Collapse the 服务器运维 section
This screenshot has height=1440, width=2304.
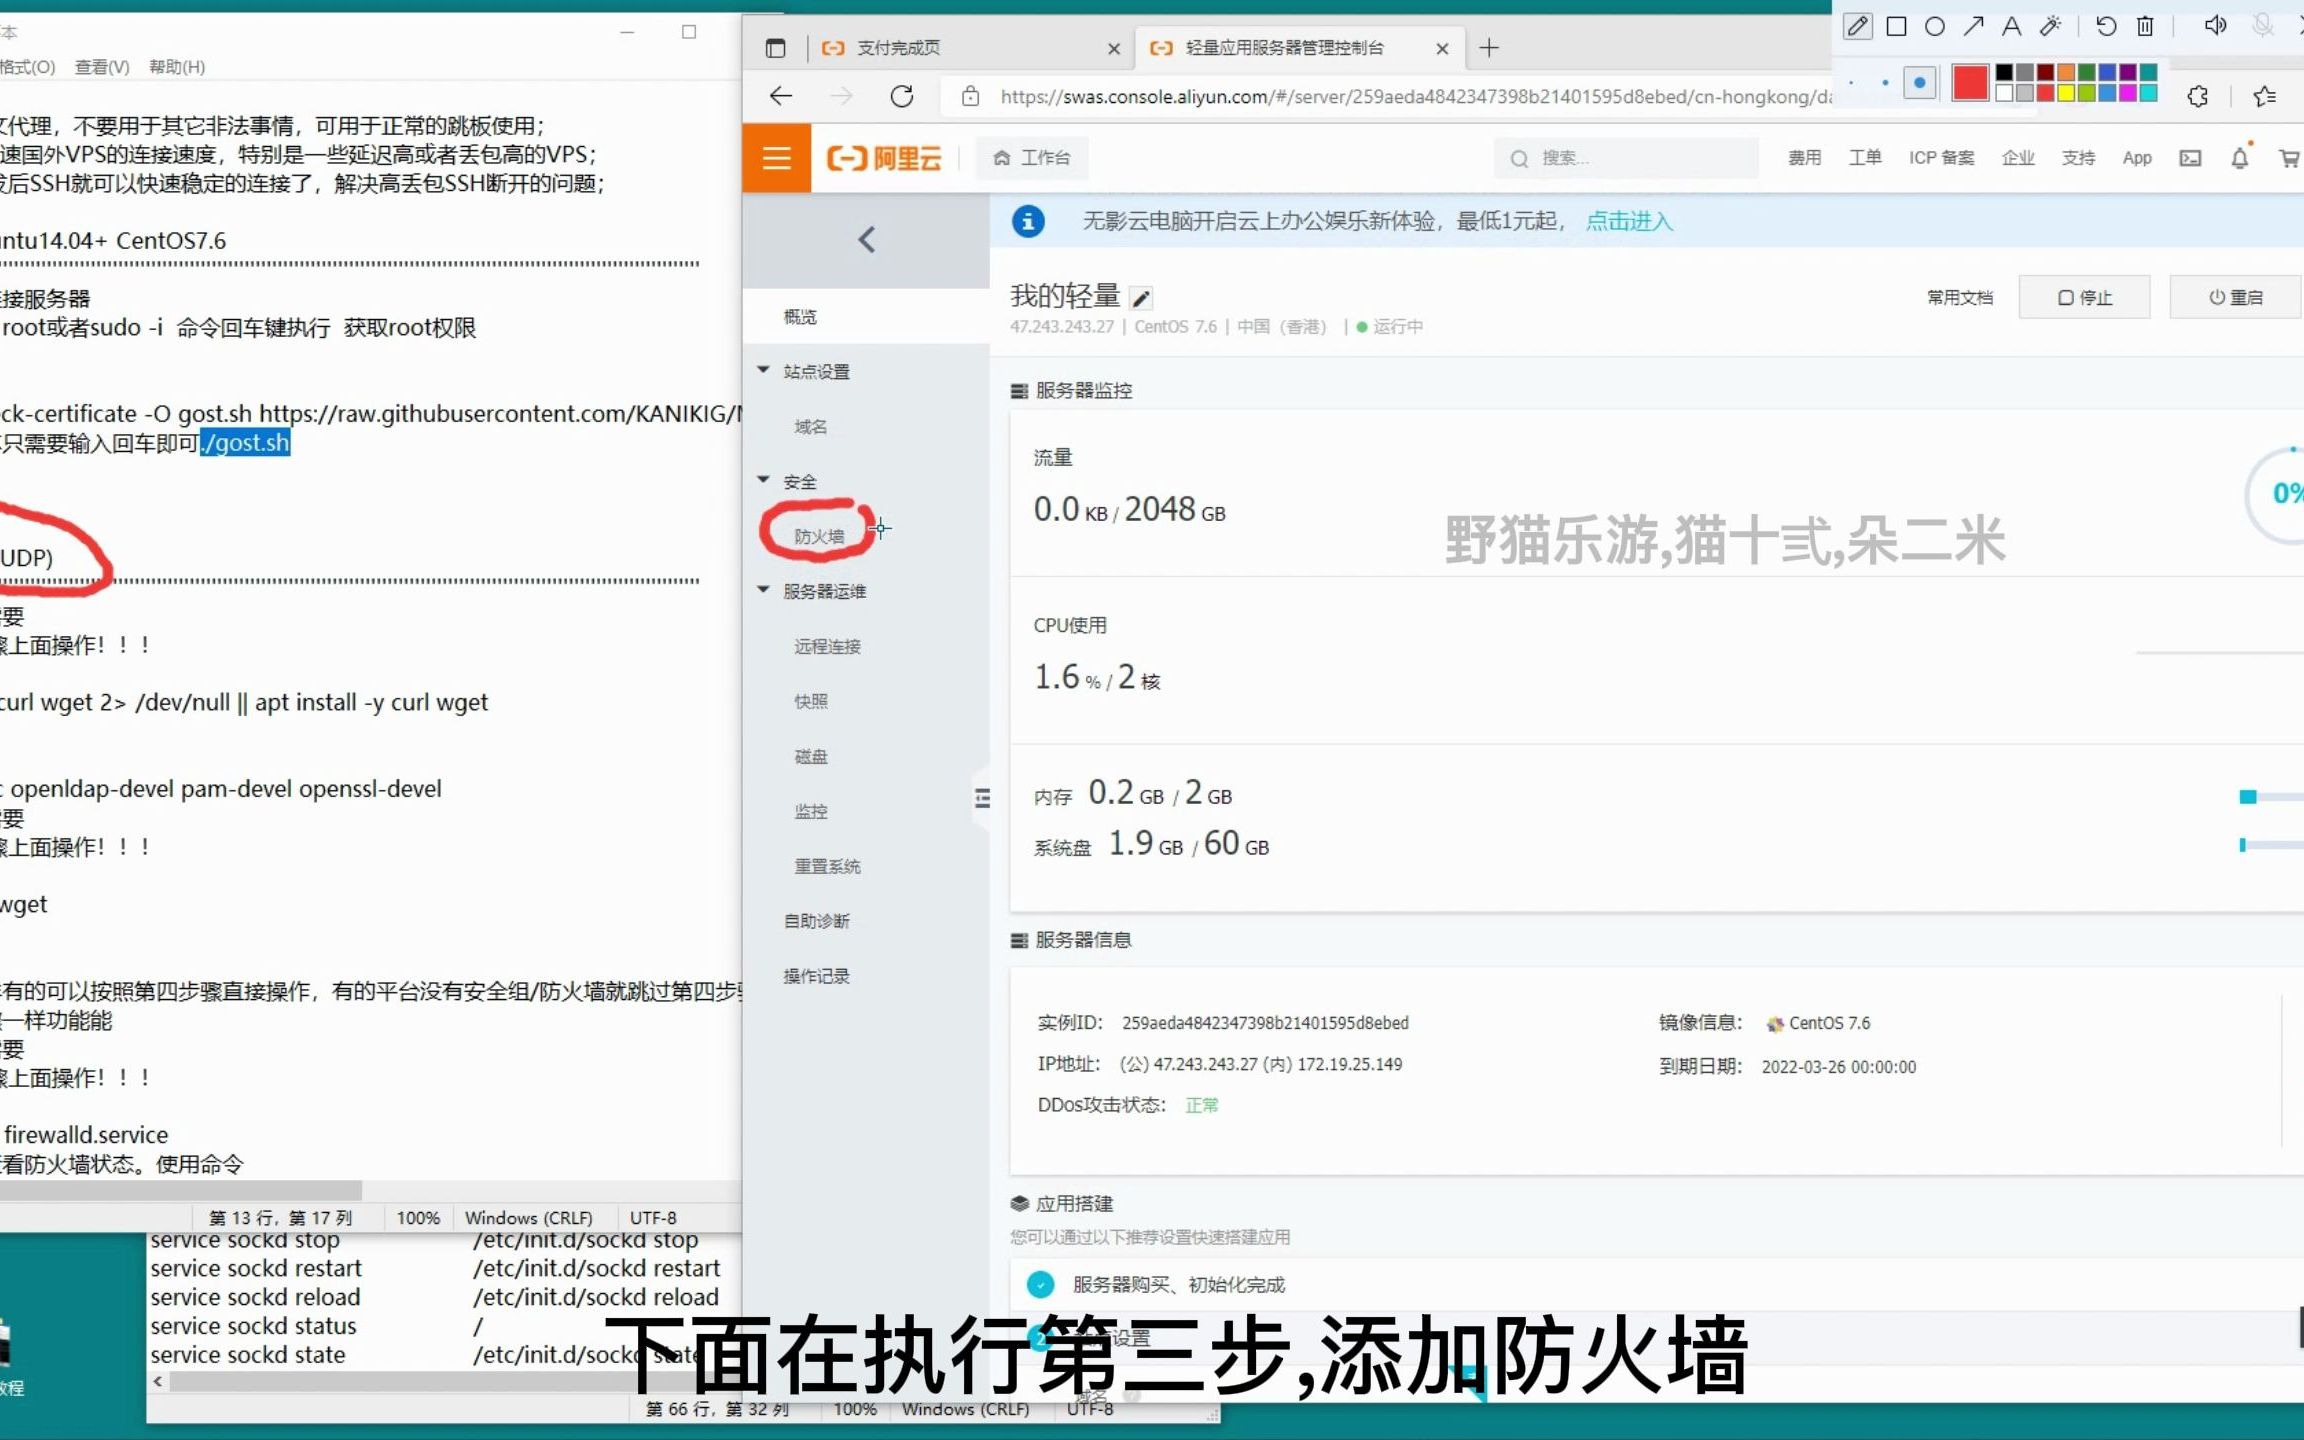tap(764, 590)
